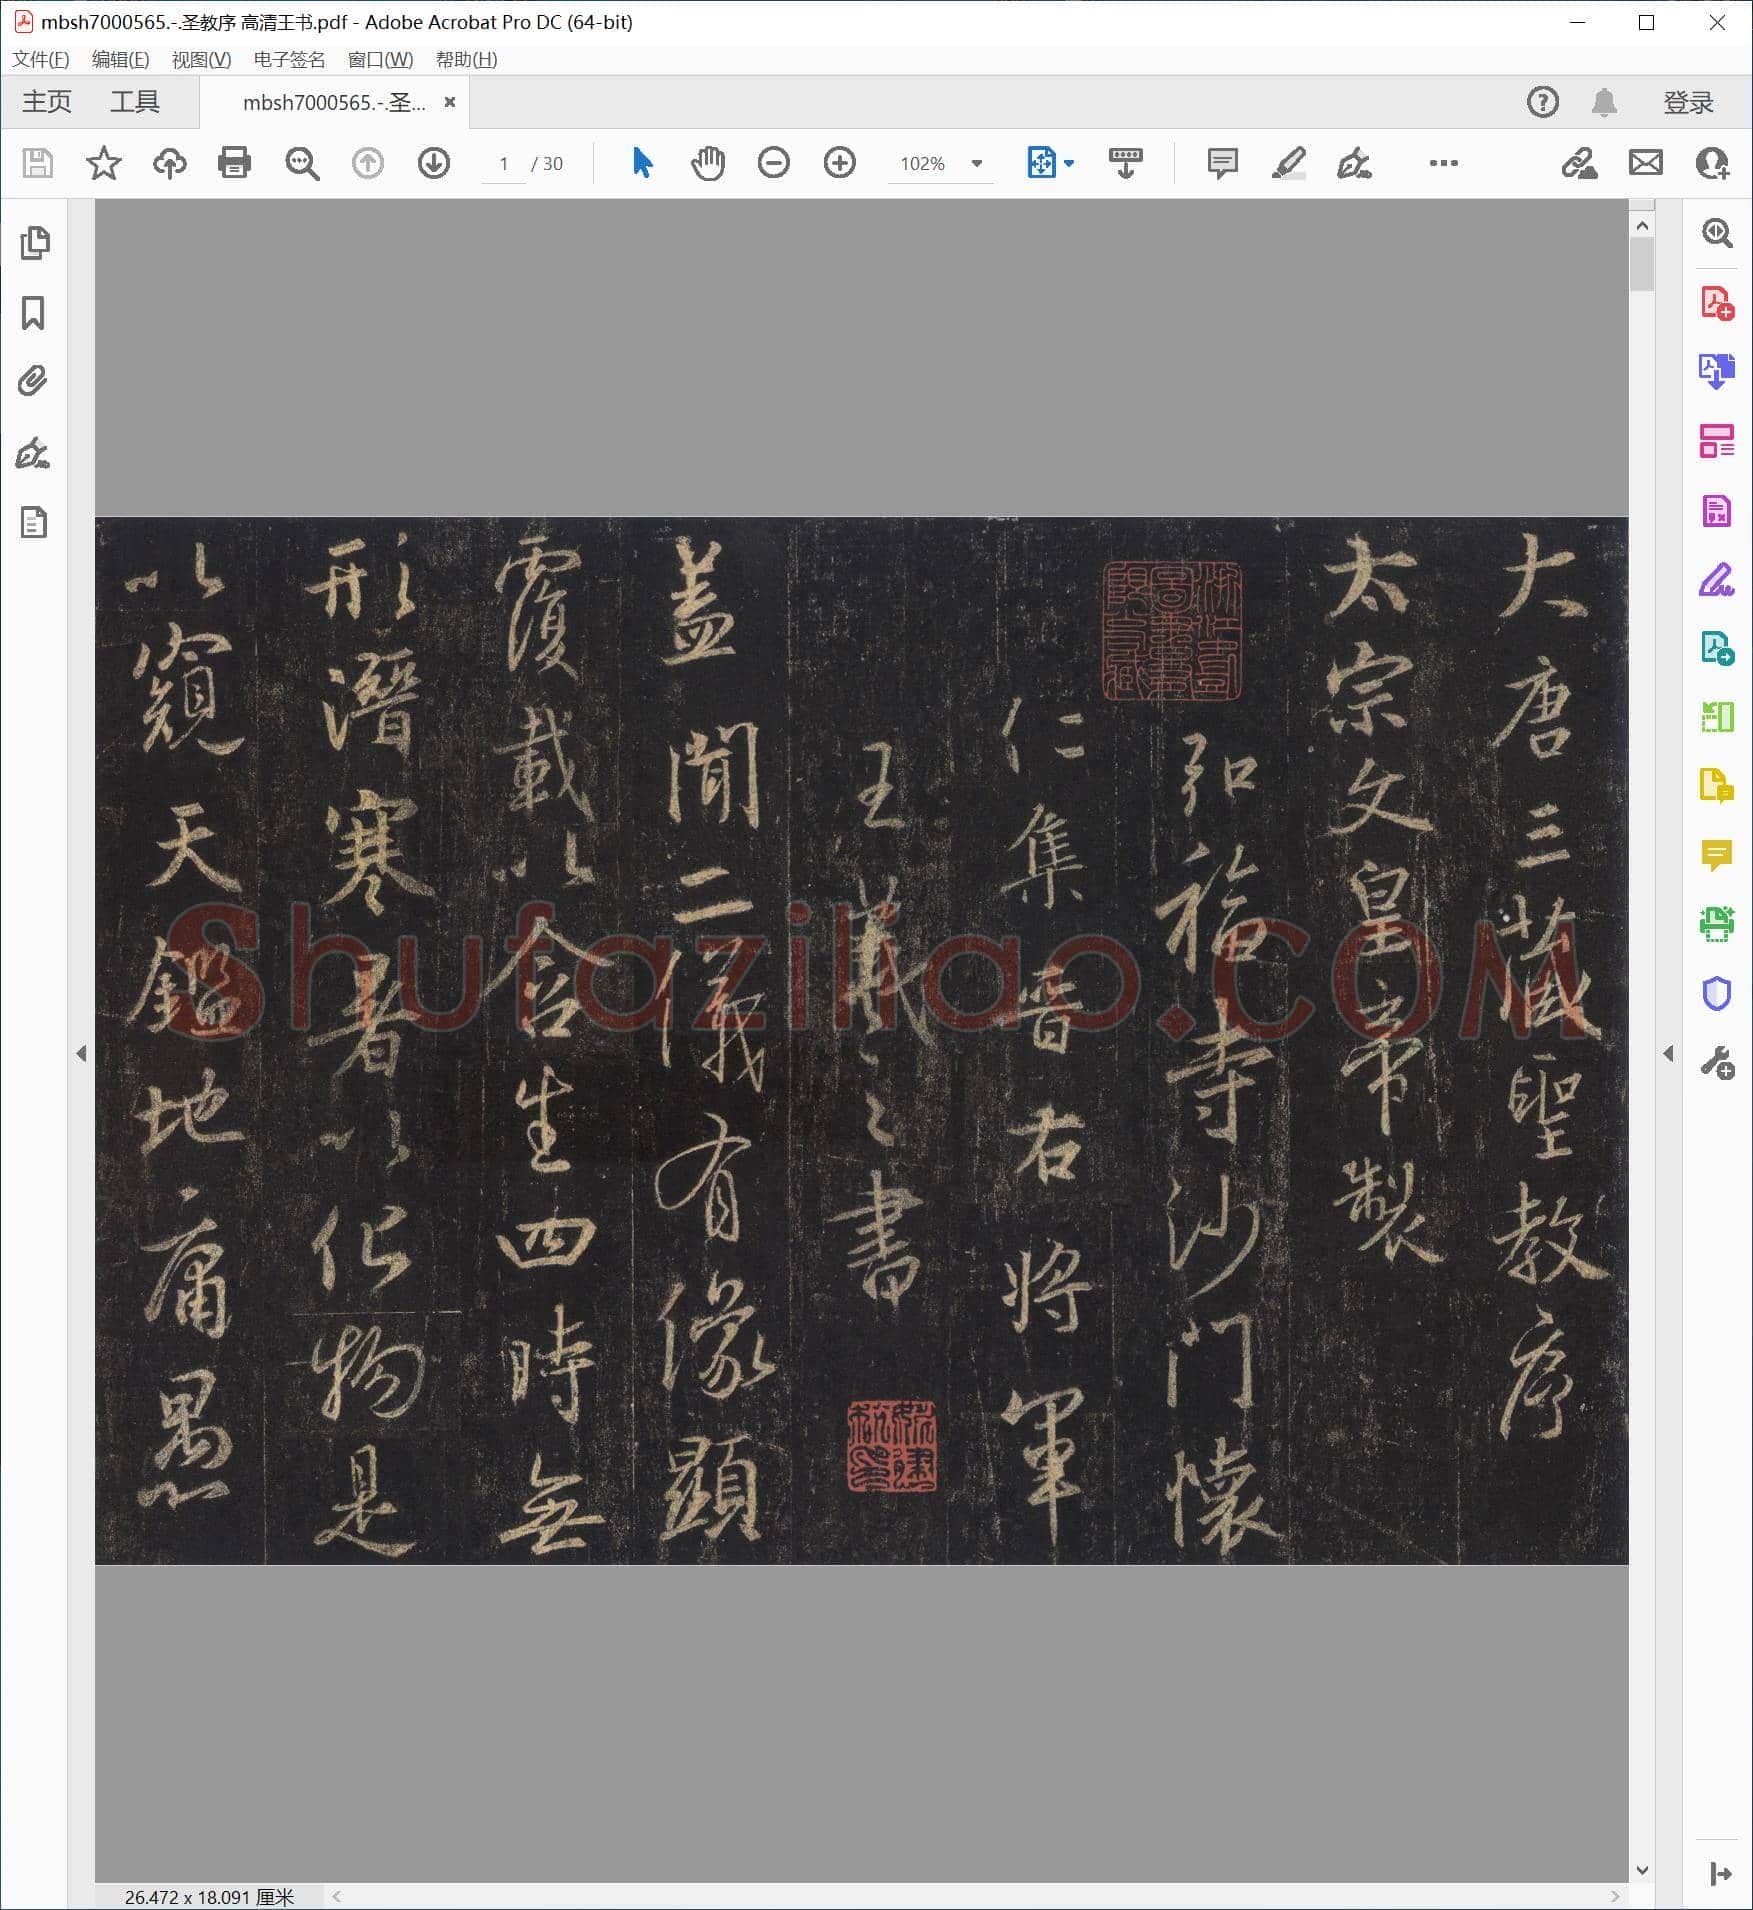
Task: Close the mbsh7000565 document tab
Action: point(450,102)
